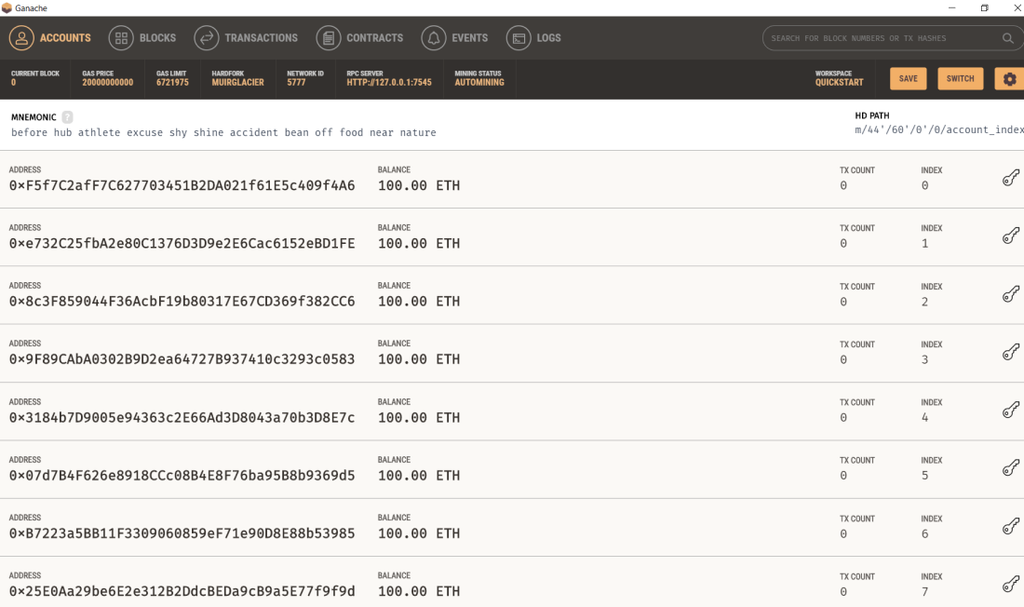
Task: Select address 0x25E0Aa29be6E2e312B2DdcBEDa9cB9a5E77f9f9d
Action: (182, 591)
